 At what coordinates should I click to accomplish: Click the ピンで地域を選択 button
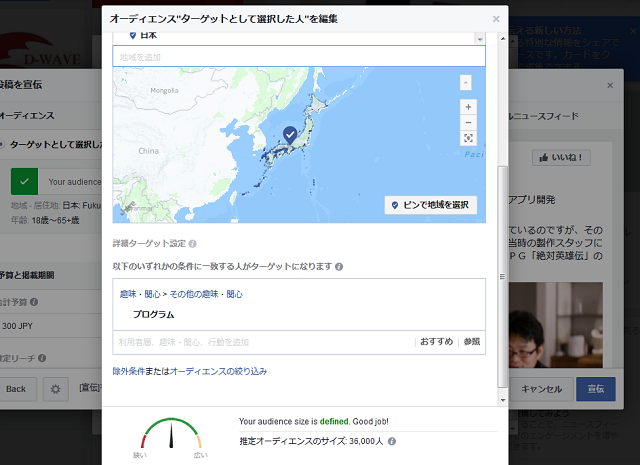tap(431, 204)
